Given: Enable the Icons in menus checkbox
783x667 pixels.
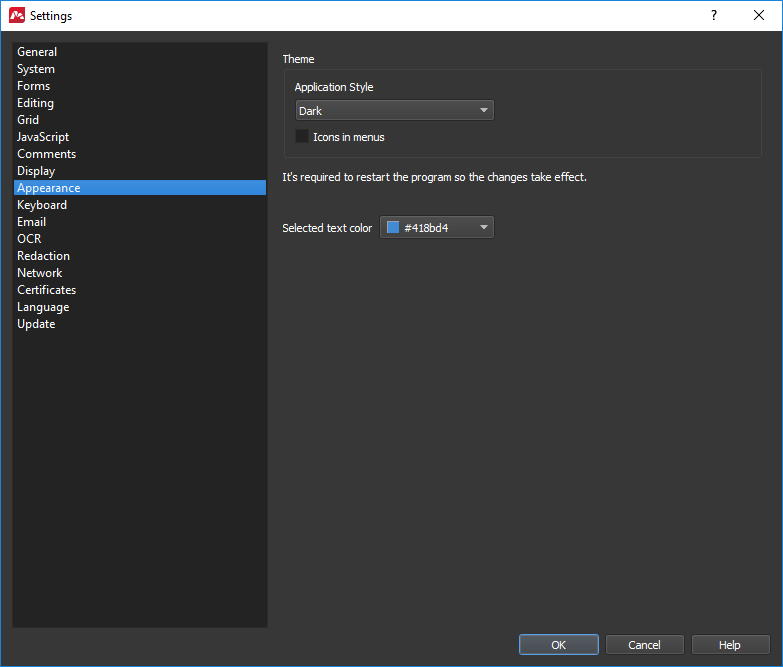Looking at the screenshot, I should [302, 136].
